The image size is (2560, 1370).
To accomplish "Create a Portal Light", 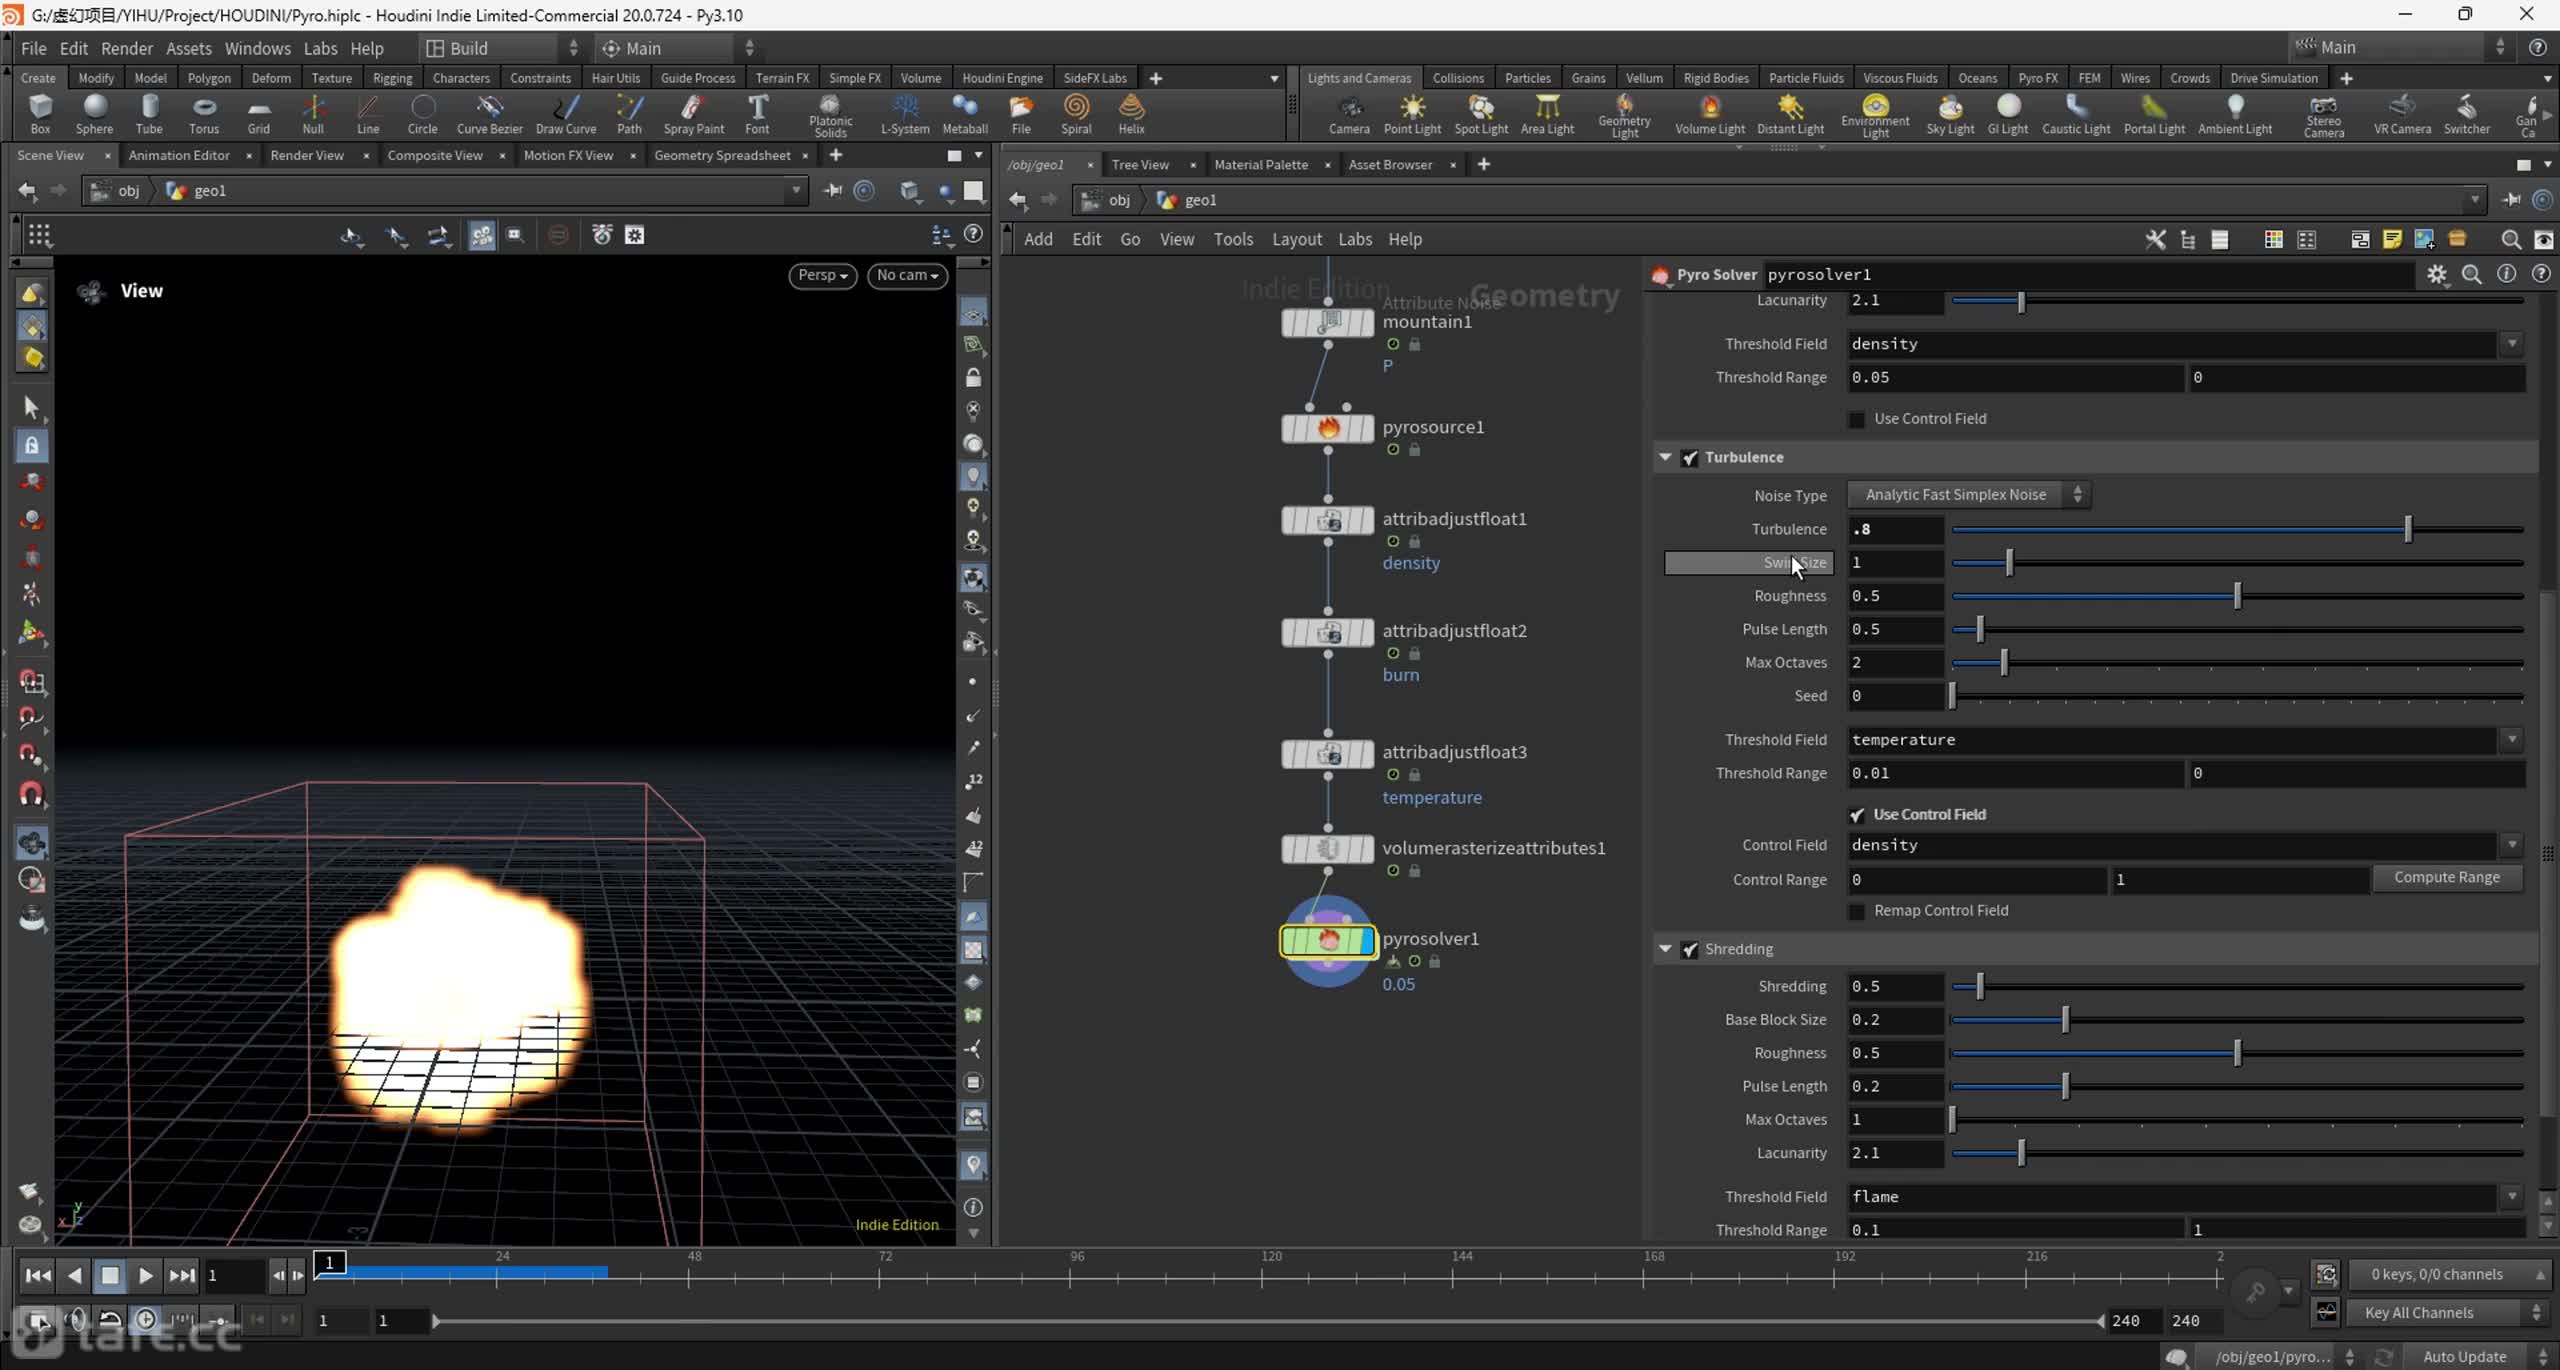I will [x=2154, y=114].
